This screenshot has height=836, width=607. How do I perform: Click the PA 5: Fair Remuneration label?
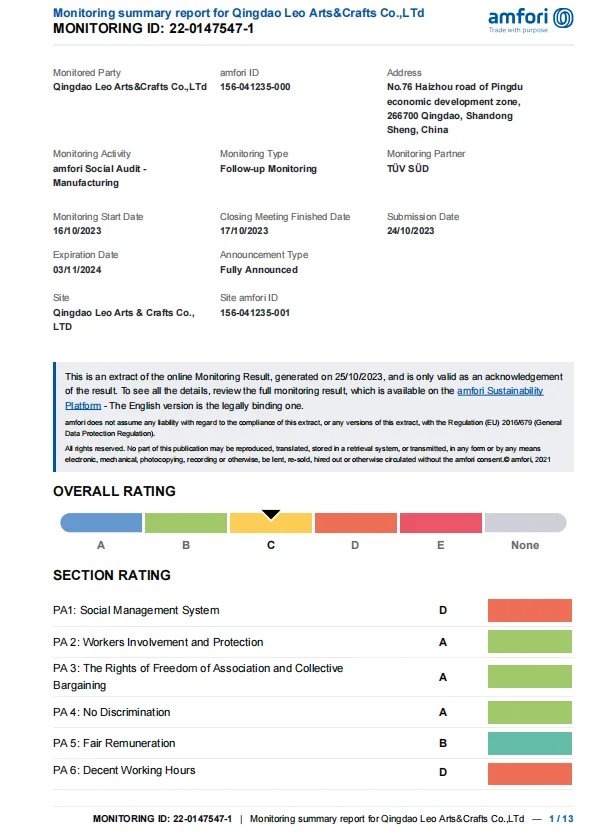pyautogui.click(x=114, y=743)
